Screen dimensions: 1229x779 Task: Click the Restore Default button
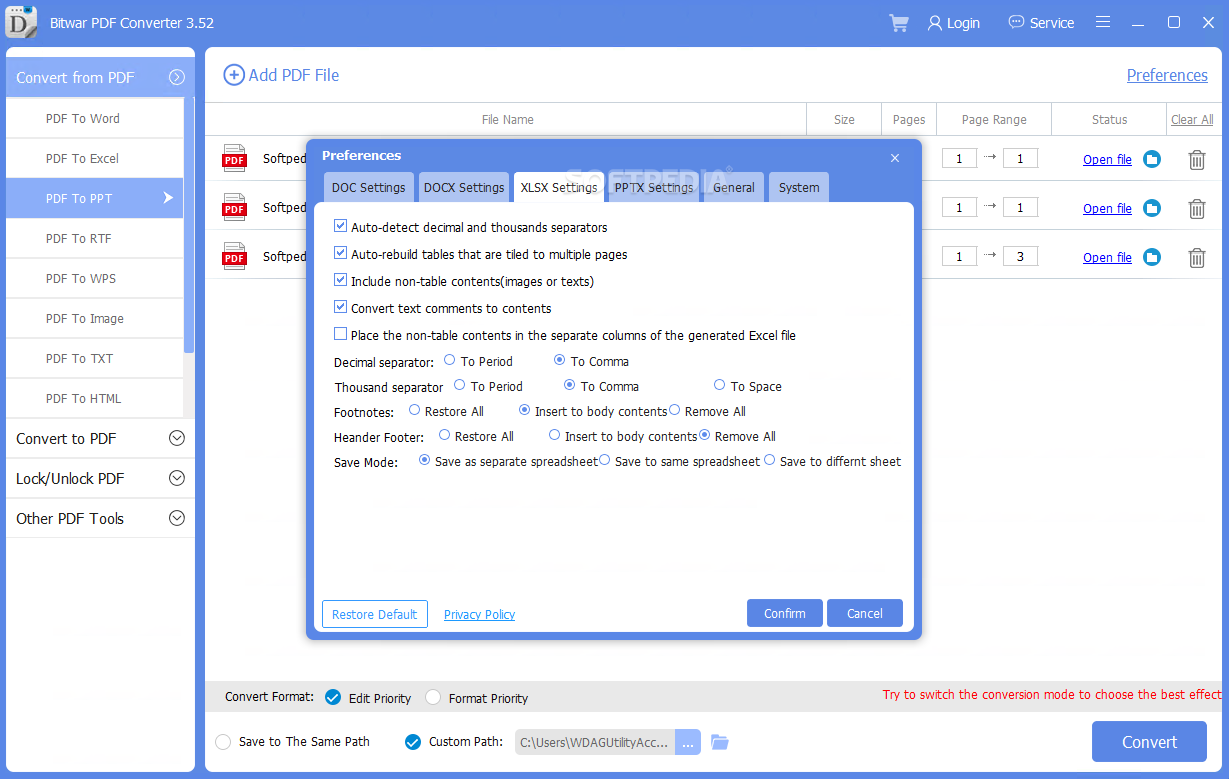click(x=375, y=614)
